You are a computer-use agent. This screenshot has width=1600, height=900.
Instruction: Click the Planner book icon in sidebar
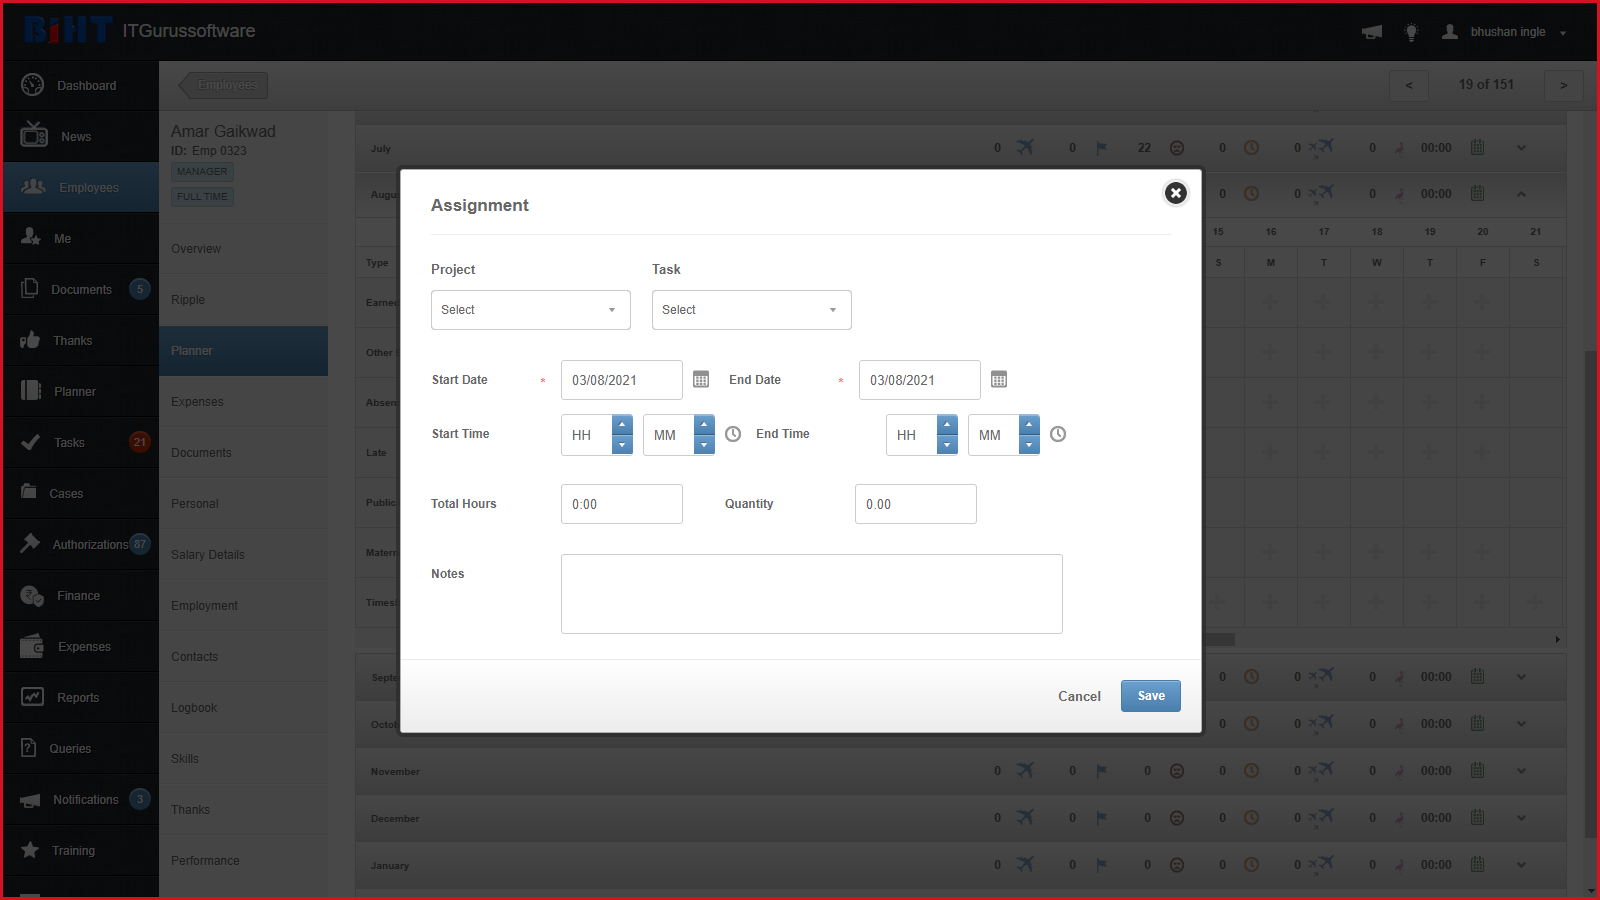(x=31, y=390)
